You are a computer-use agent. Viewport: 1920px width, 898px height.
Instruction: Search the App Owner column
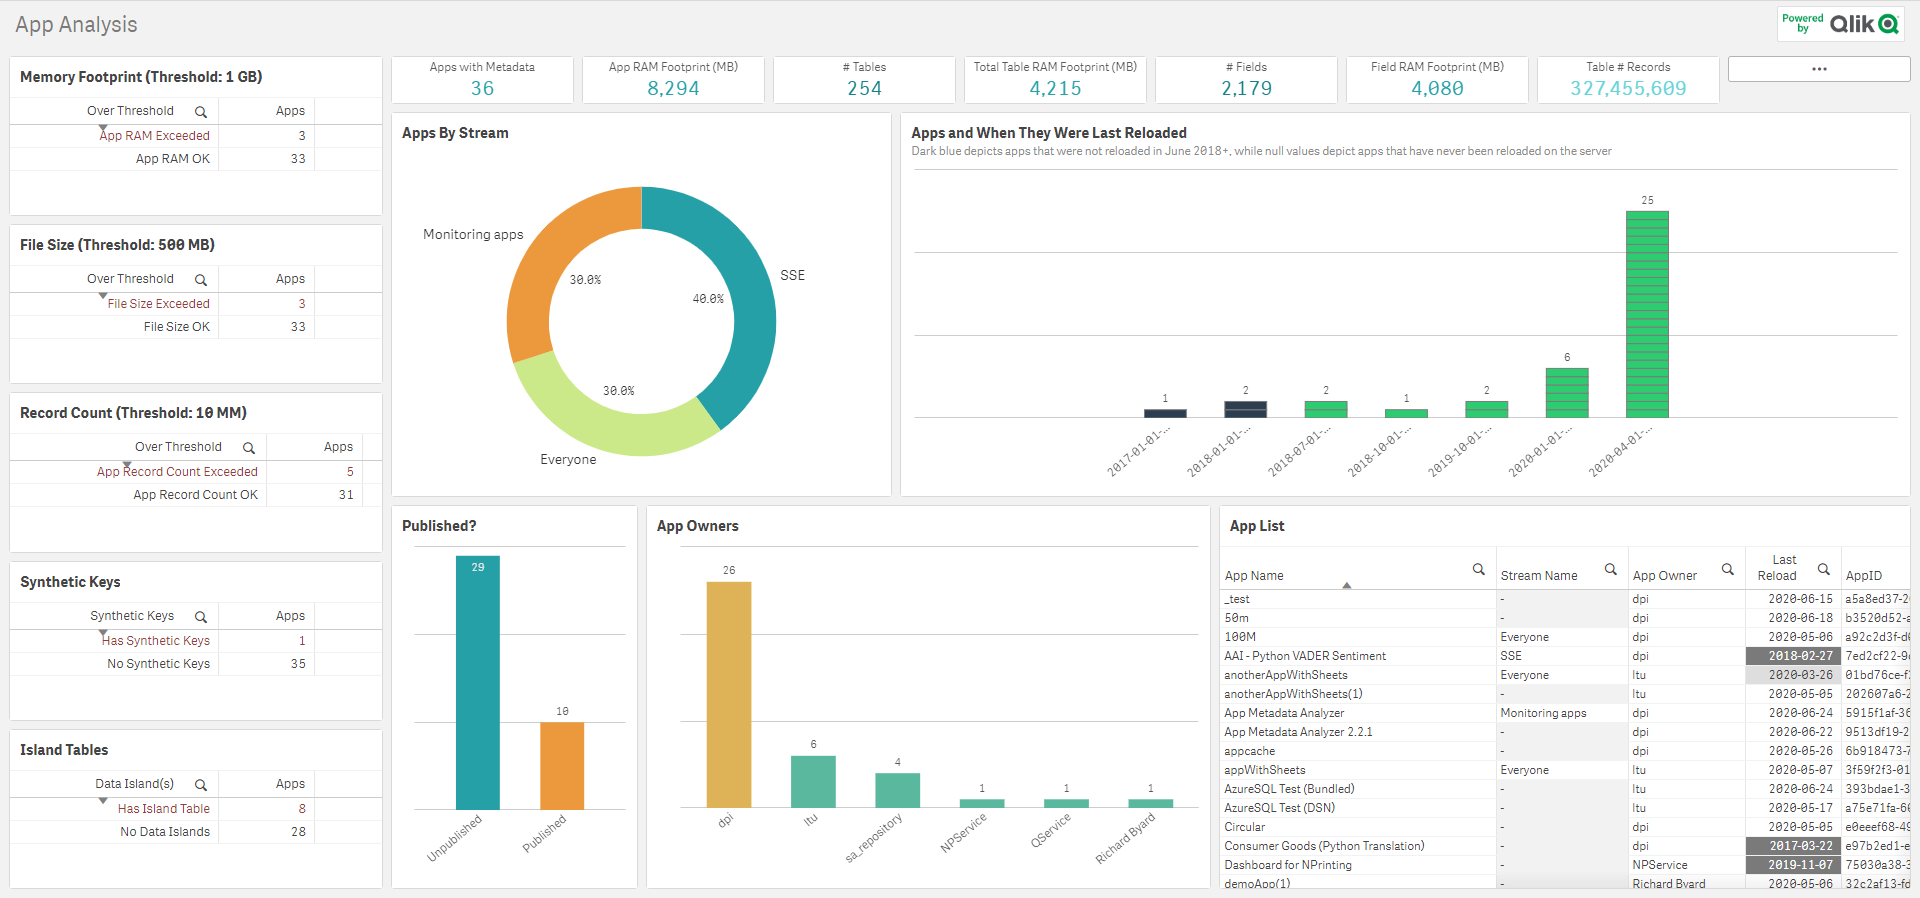(x=1727, y=570)
